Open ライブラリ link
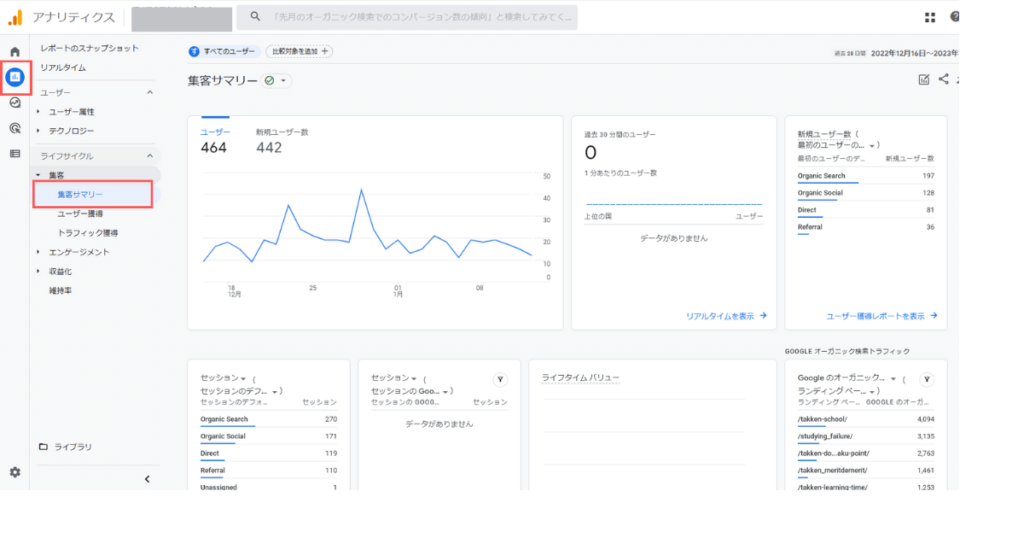This screenshot has width=1024, height=538. click(x=73, y=447)
